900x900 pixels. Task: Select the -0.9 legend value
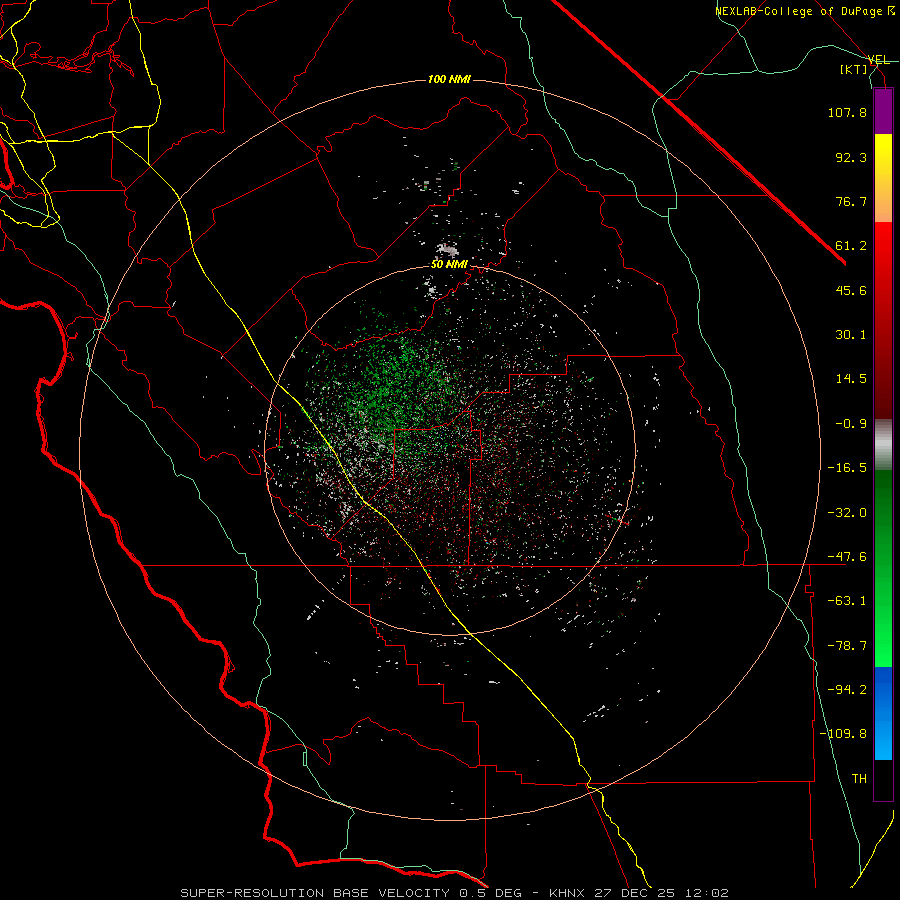click(x=851, y=424)
